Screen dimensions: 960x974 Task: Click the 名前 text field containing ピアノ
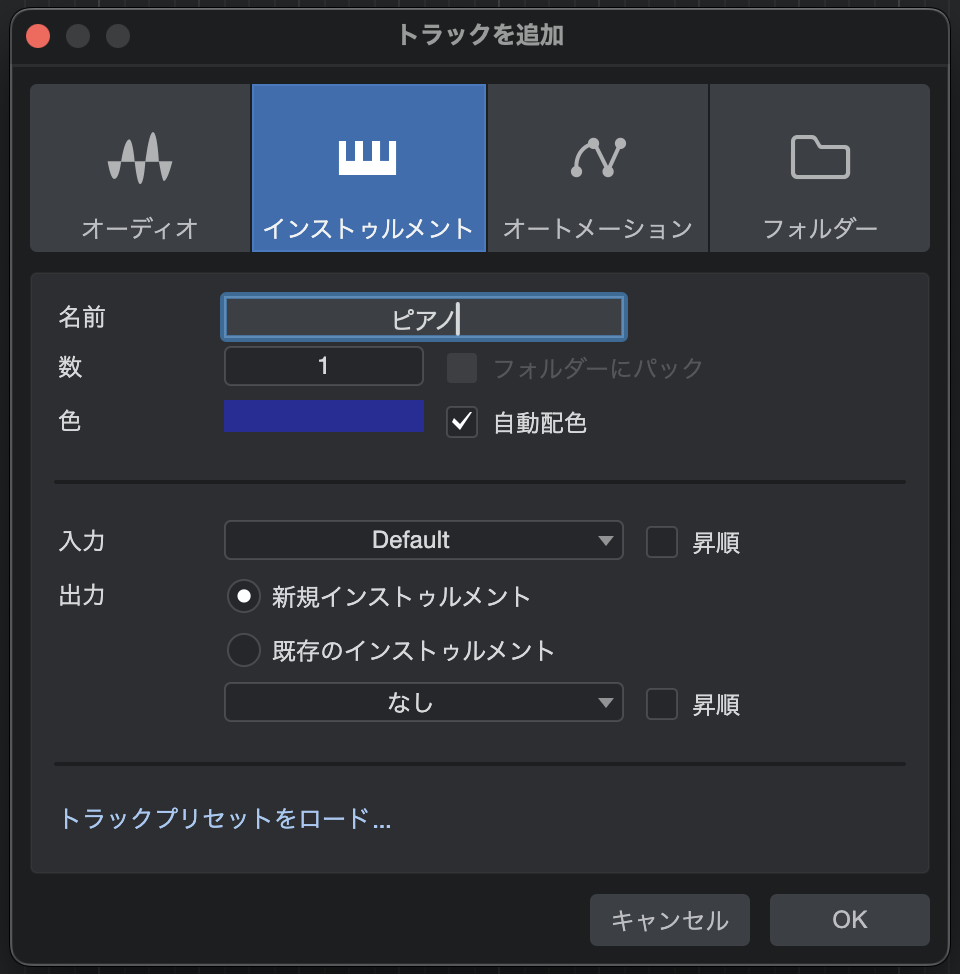(x=424, y=318)
